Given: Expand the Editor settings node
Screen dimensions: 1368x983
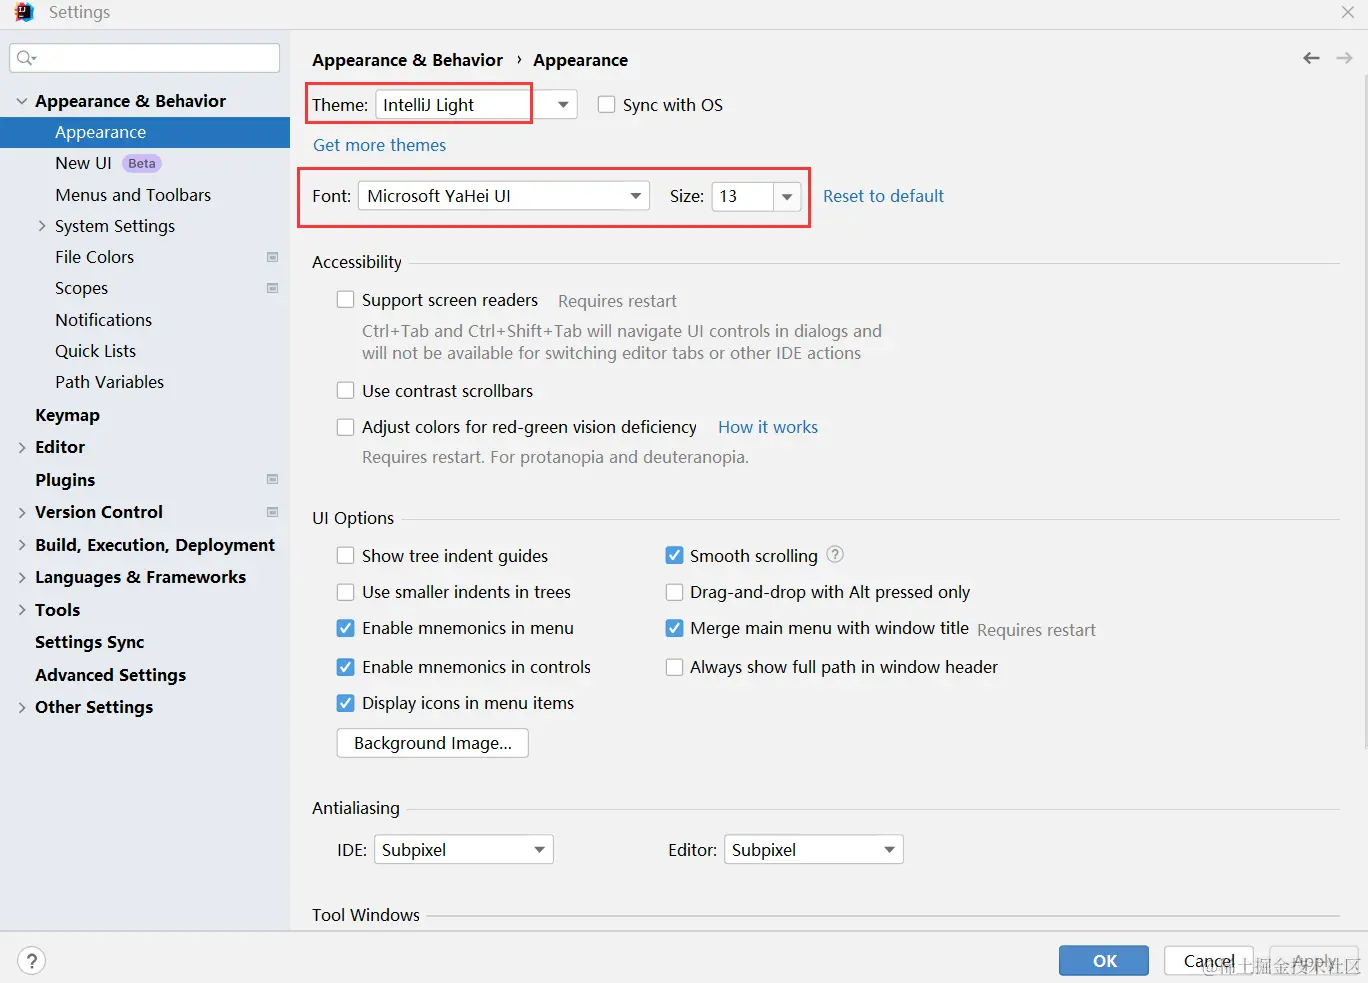Looking at the screenshot, I should click(21, 447).
